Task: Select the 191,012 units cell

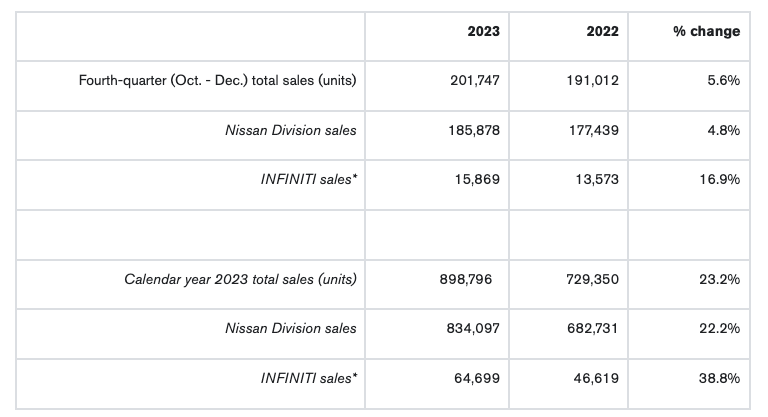Action: coord(594,80)
